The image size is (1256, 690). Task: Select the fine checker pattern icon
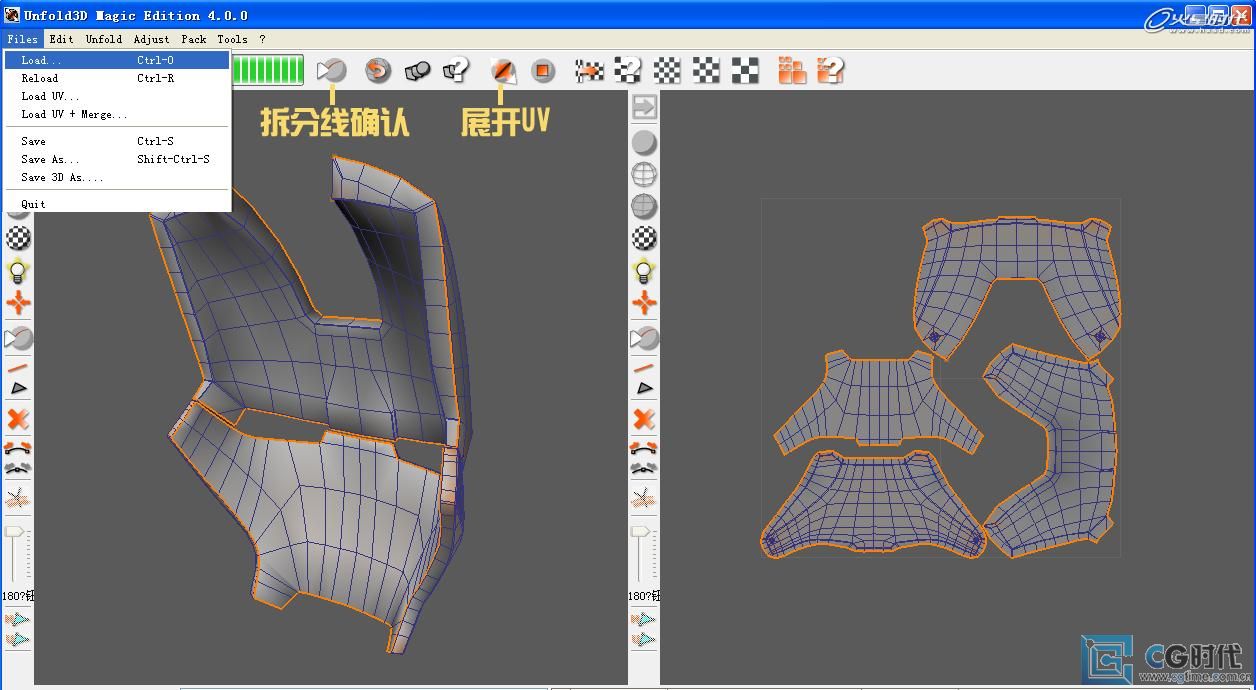pyautogui.click(x=667, y=70)
